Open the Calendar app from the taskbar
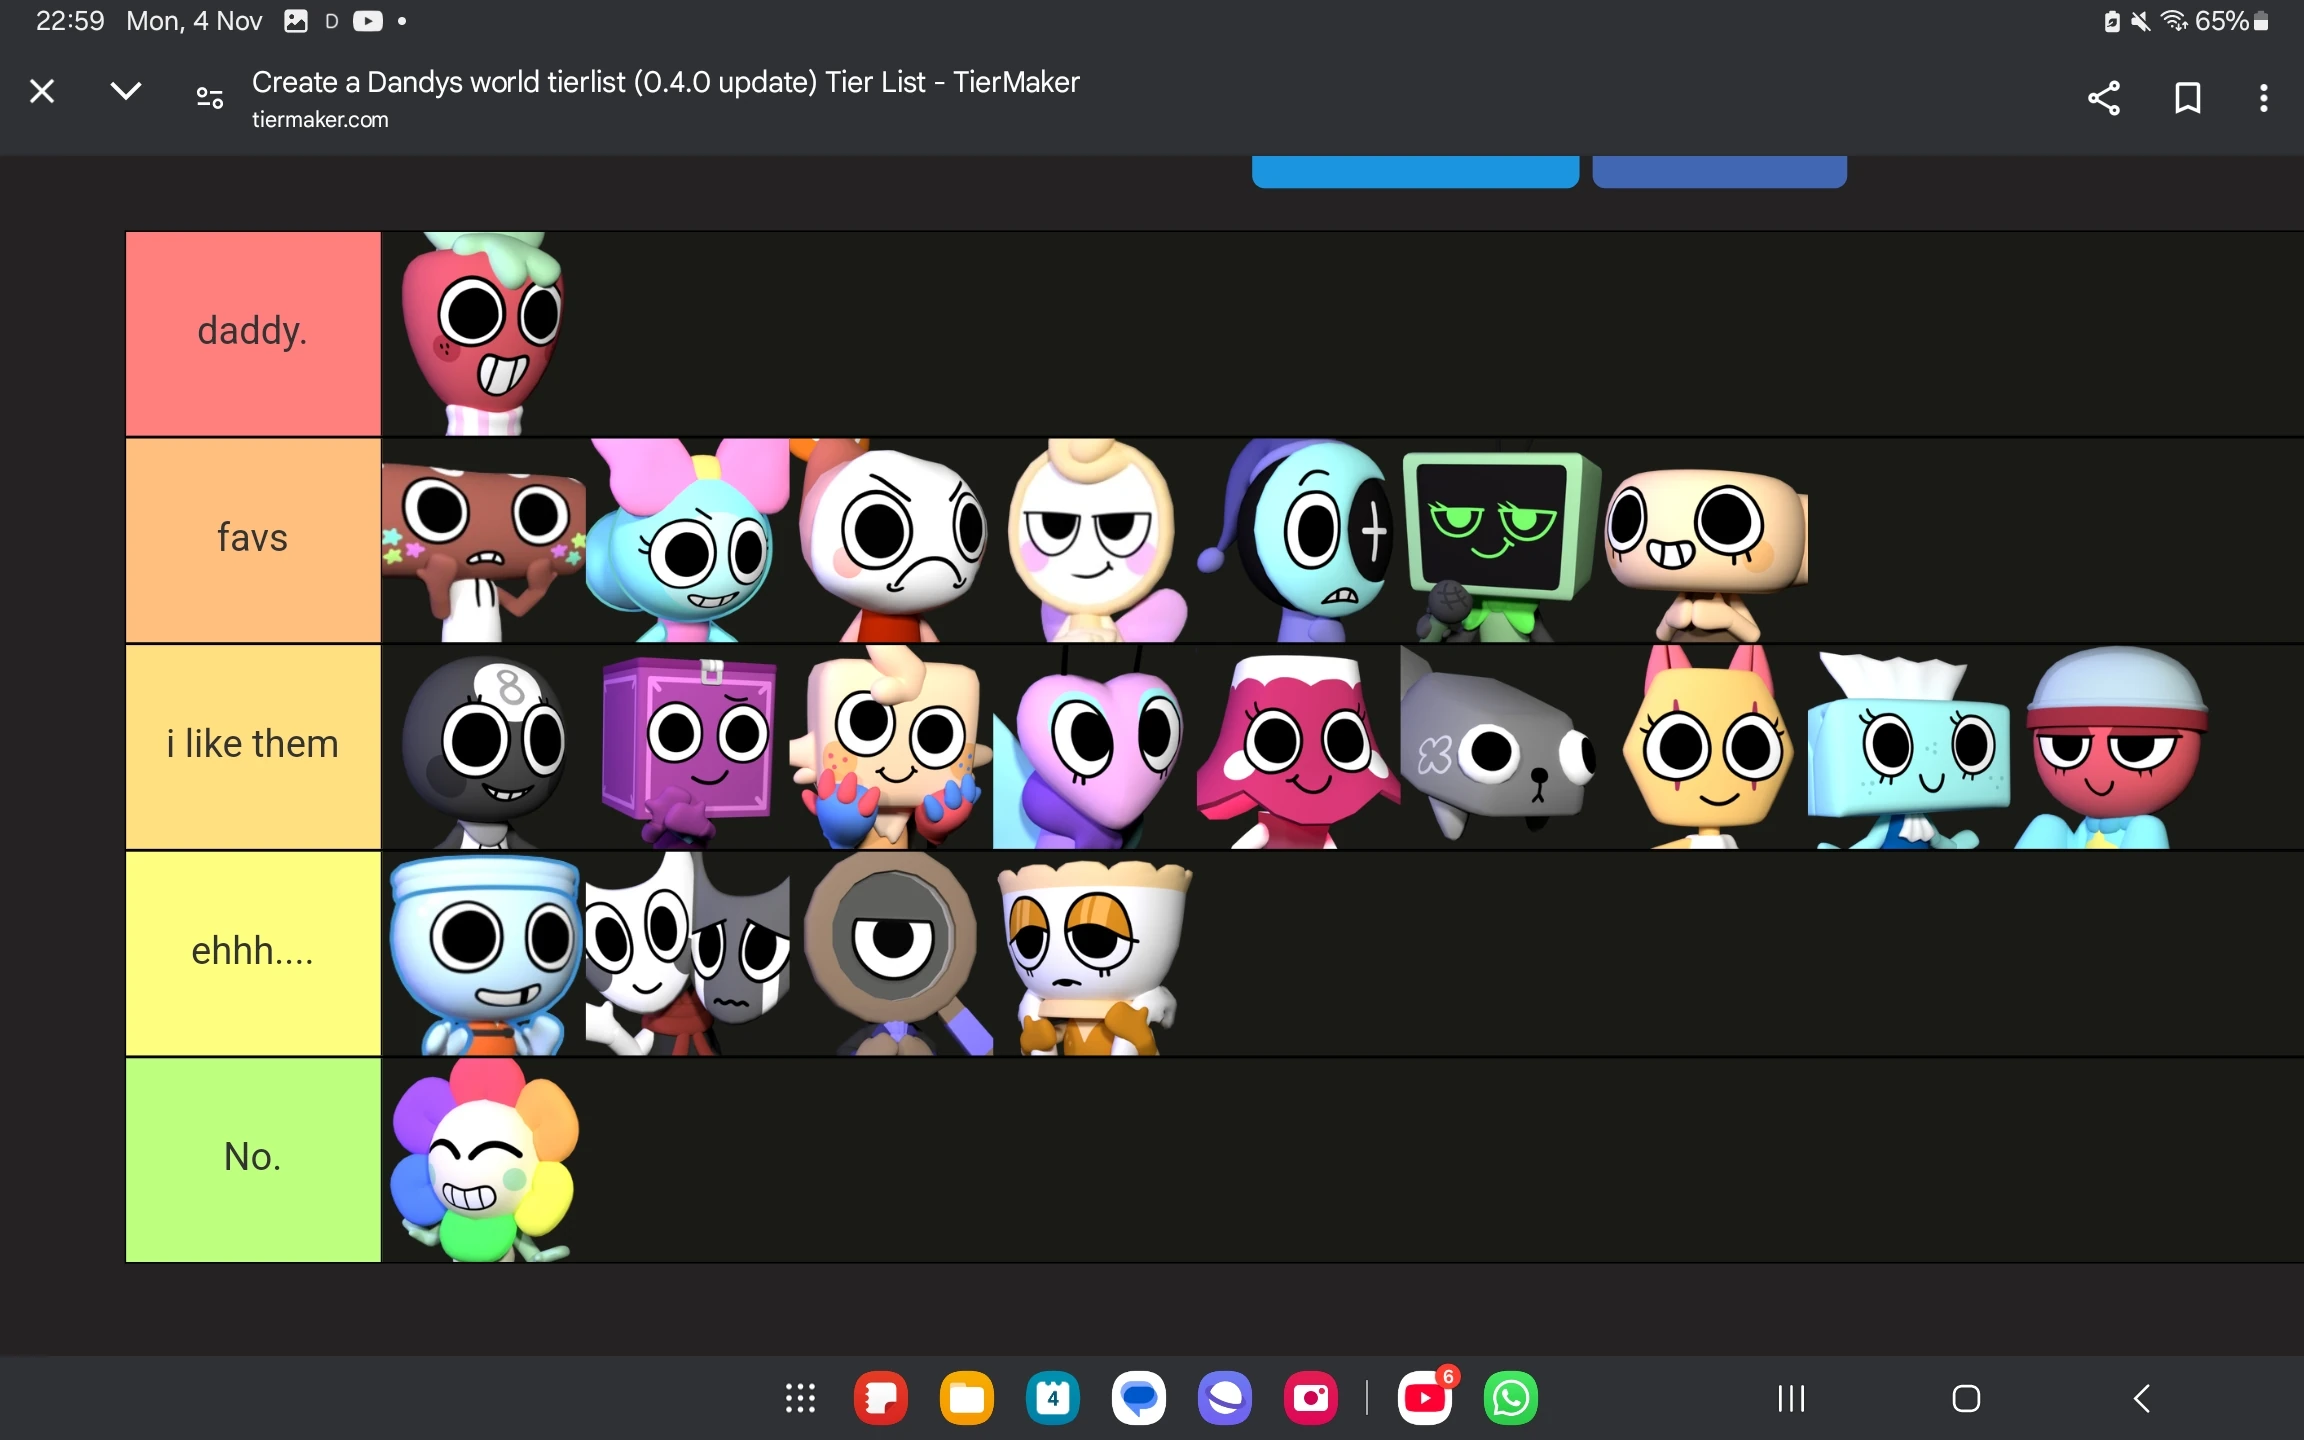Viewport: 2304px width, 1440px height. point(1052,1398)
